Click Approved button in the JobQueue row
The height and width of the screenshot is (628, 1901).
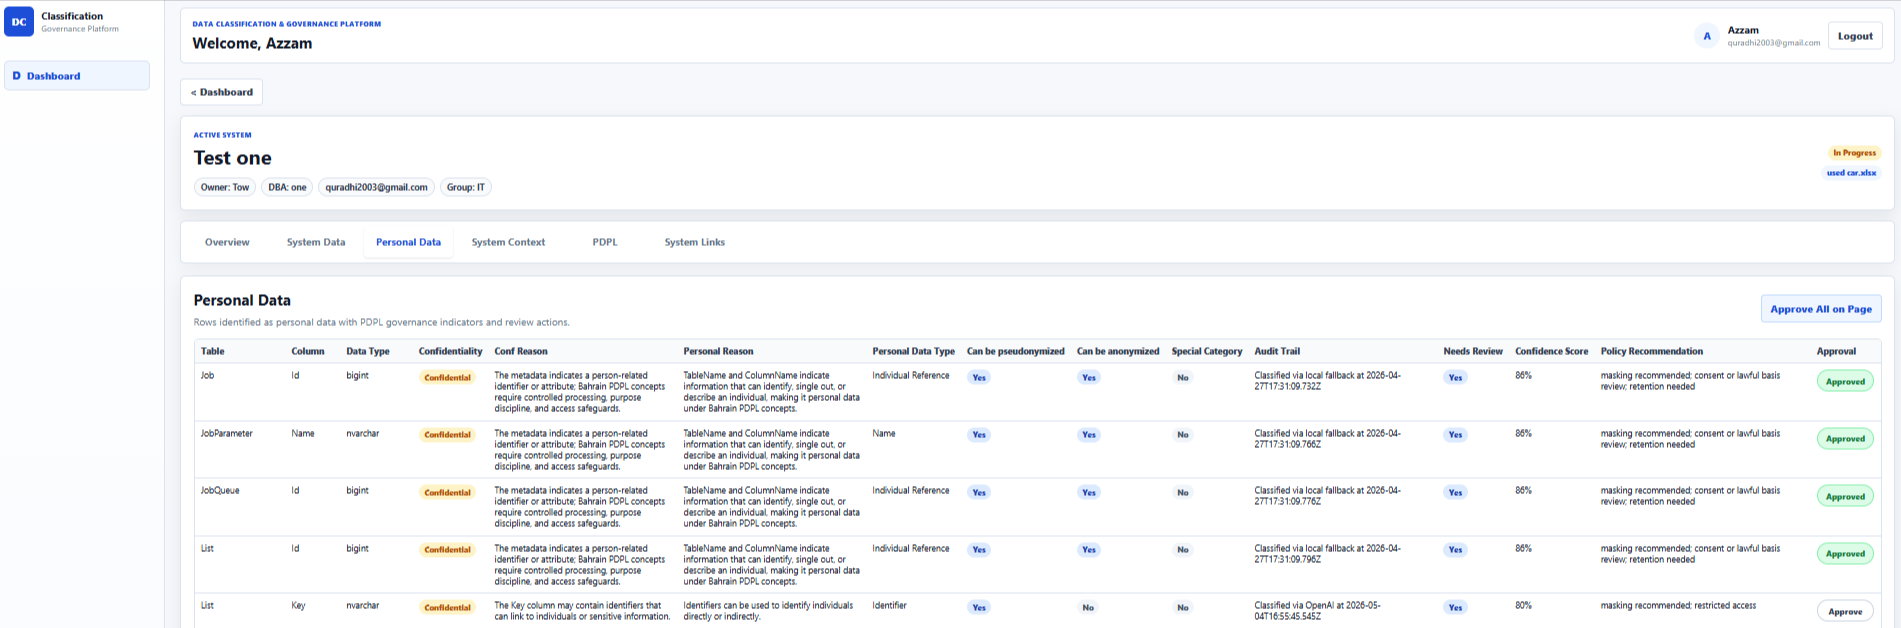(x=1845, y=496)
